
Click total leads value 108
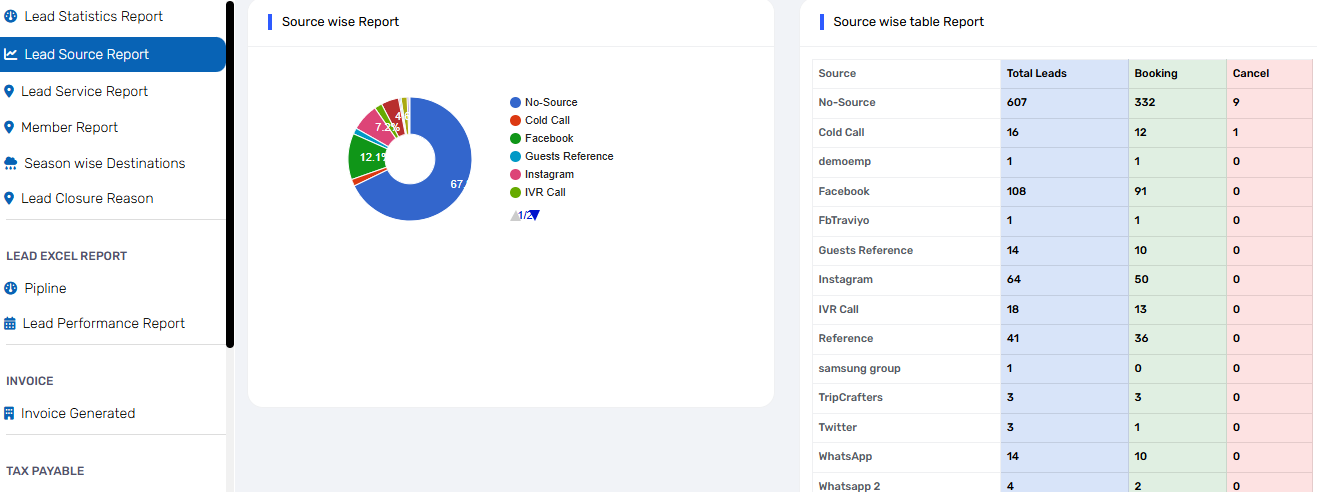[1016, 191]
